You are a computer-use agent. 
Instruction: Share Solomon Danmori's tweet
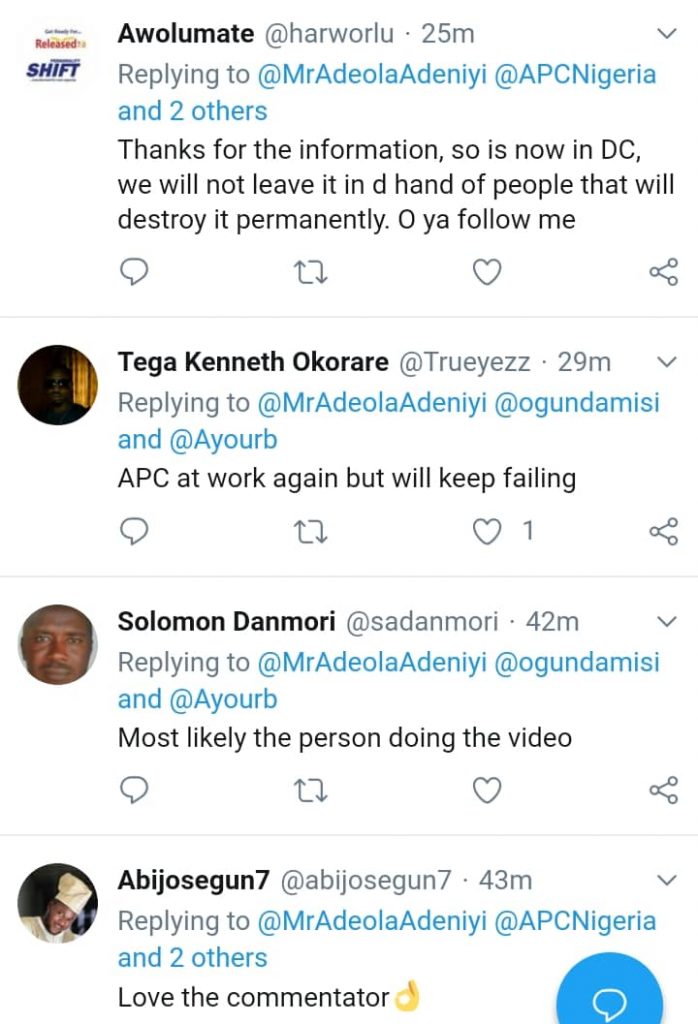(663, 790)
